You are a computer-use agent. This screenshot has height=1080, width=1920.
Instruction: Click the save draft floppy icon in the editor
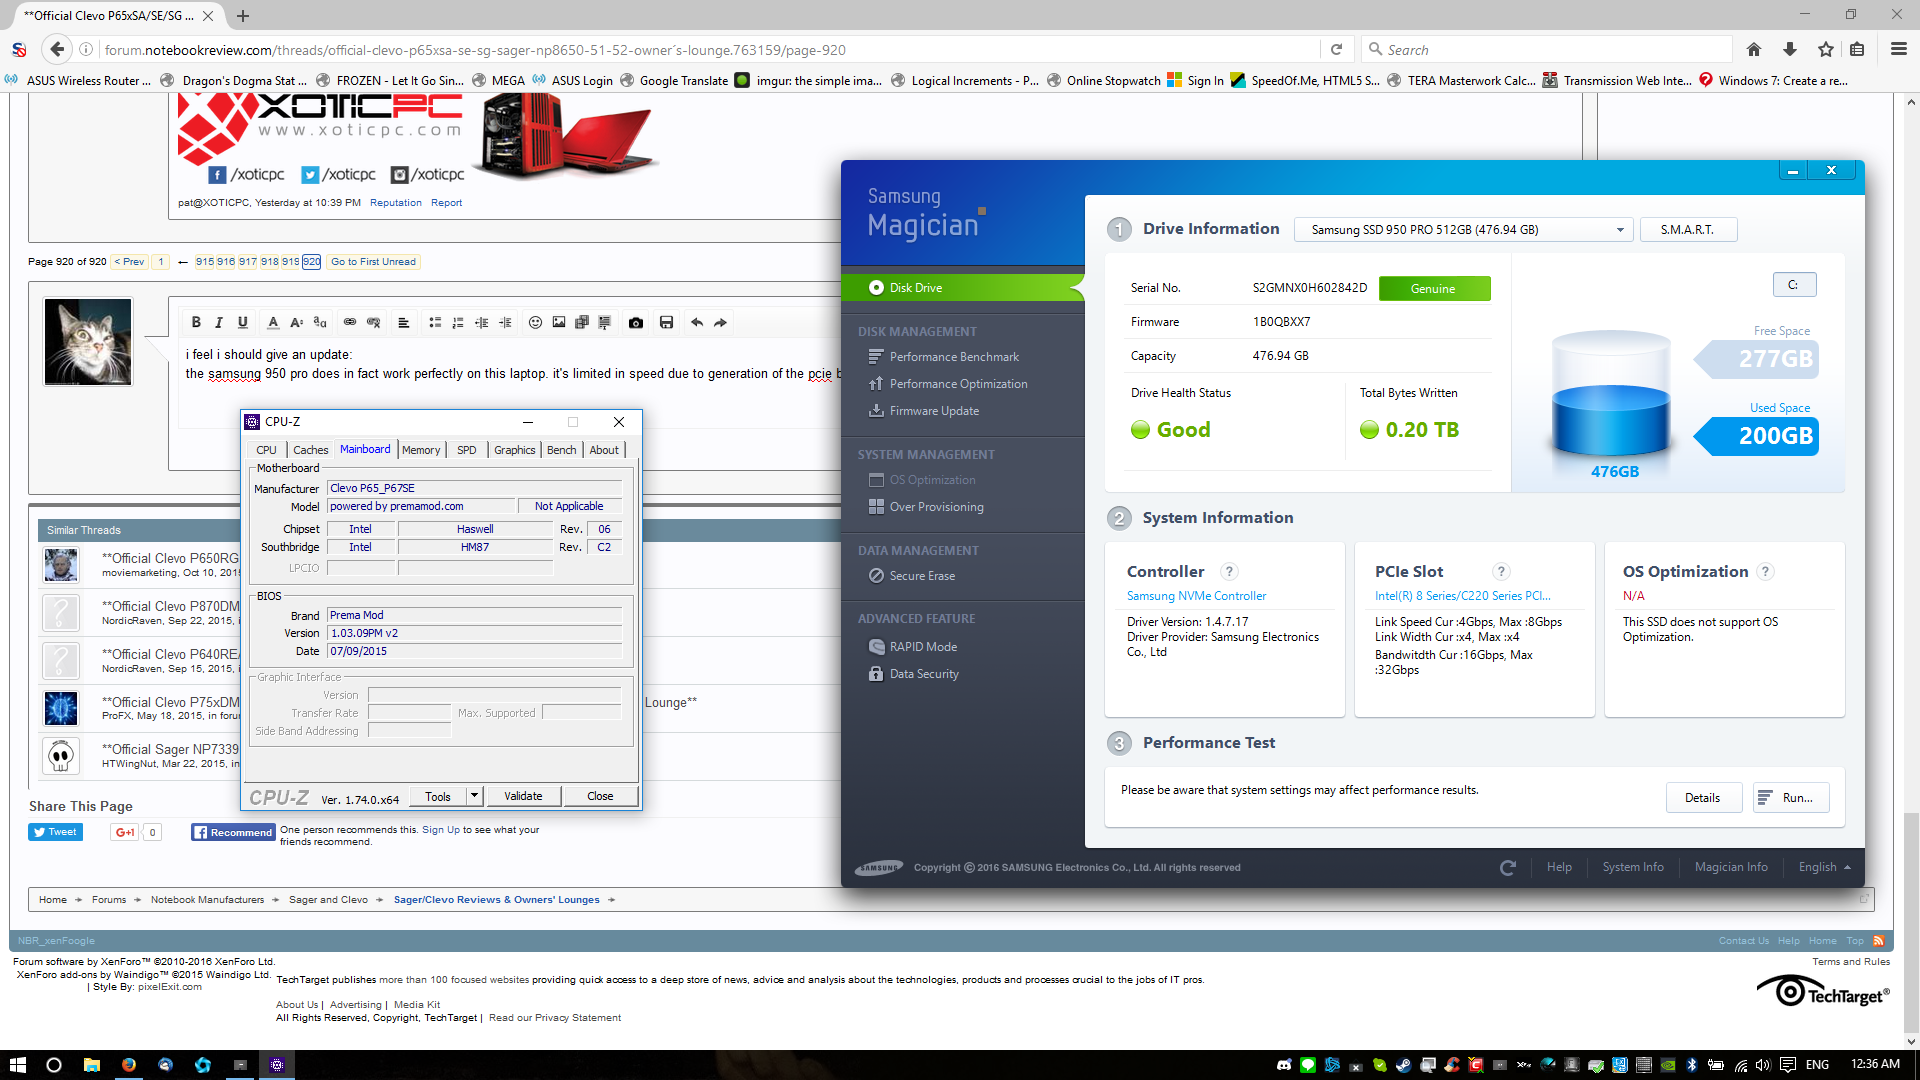coord(667,322)
